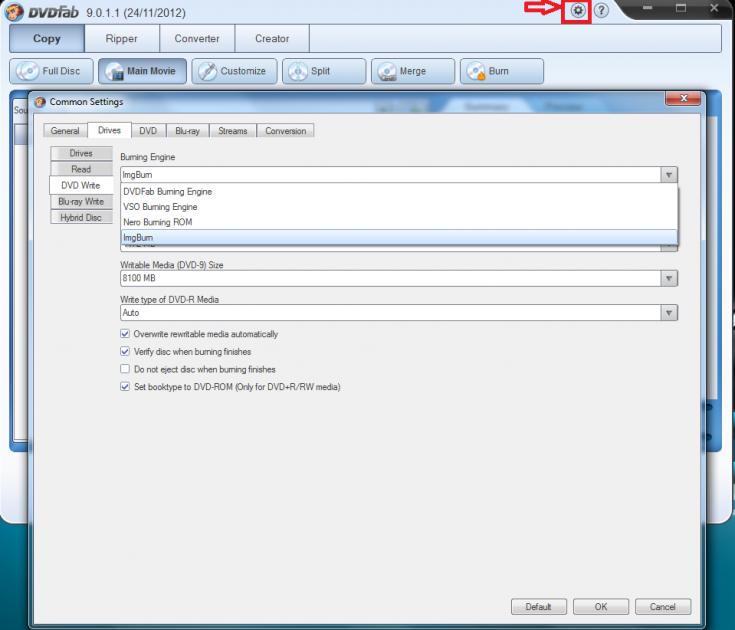Confirm settings with the OK button

click(600, 607)
